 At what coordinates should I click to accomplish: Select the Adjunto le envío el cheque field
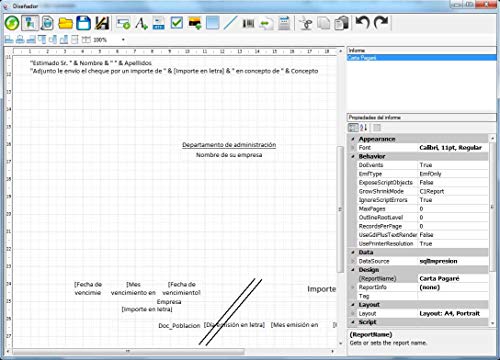(x=174, y=71)
